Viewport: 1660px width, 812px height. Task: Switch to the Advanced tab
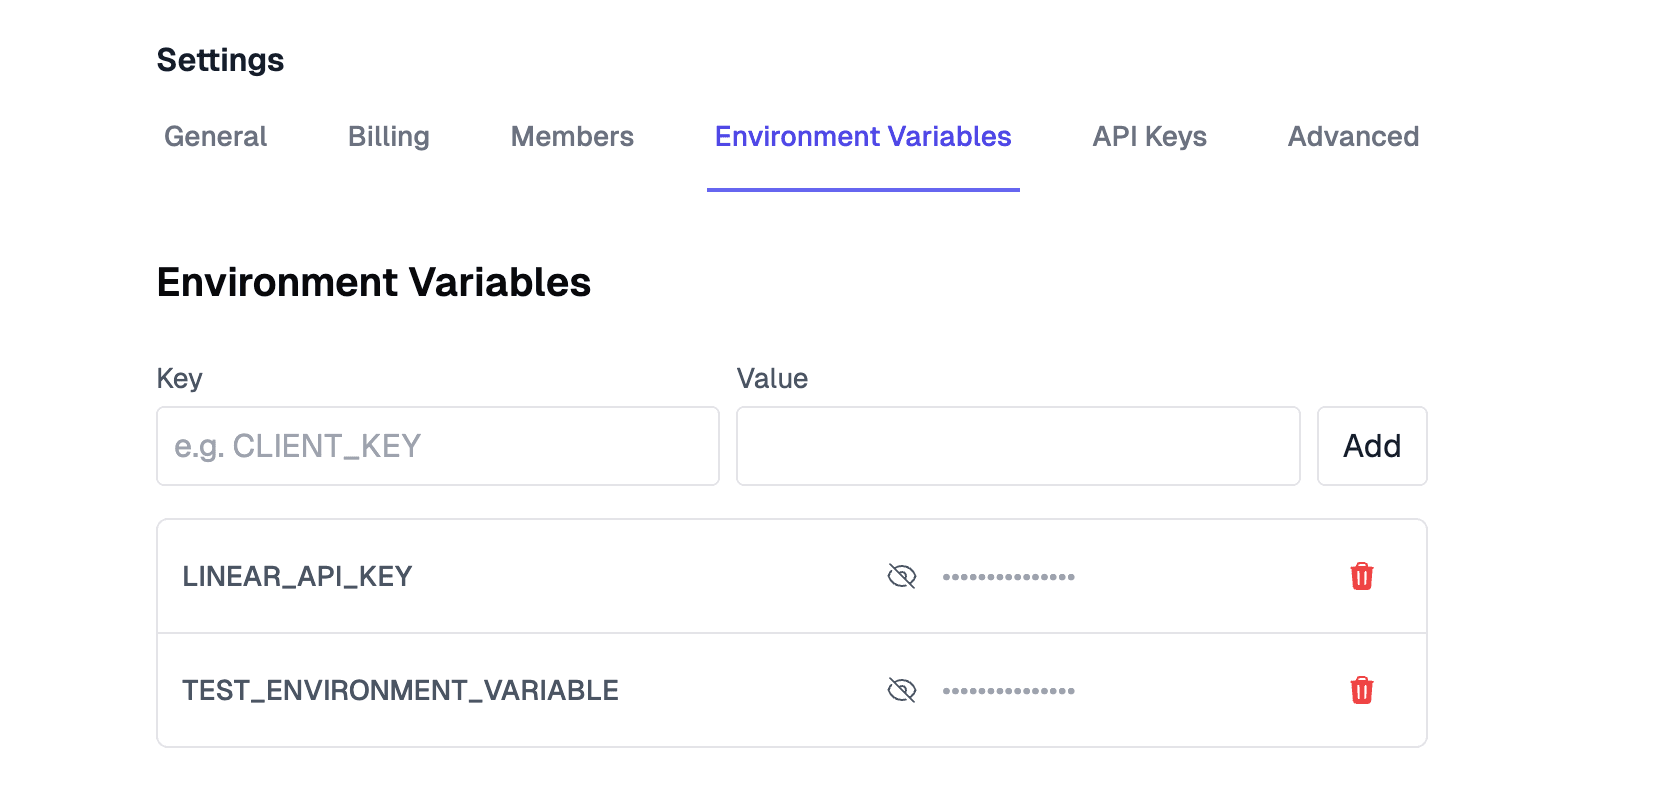(x=1353, y=136)
